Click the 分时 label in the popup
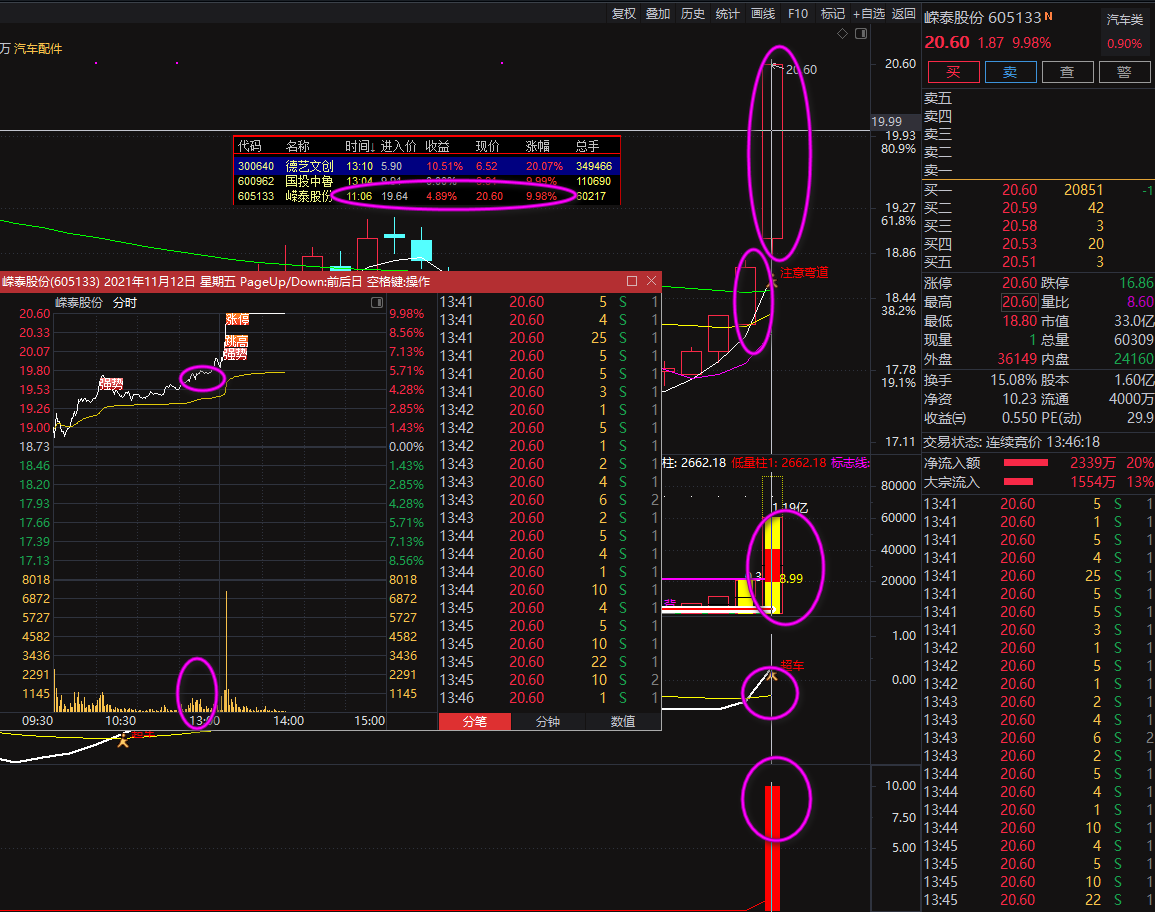The width and height of the screenshot is (1155, 912). pos(124,303)
